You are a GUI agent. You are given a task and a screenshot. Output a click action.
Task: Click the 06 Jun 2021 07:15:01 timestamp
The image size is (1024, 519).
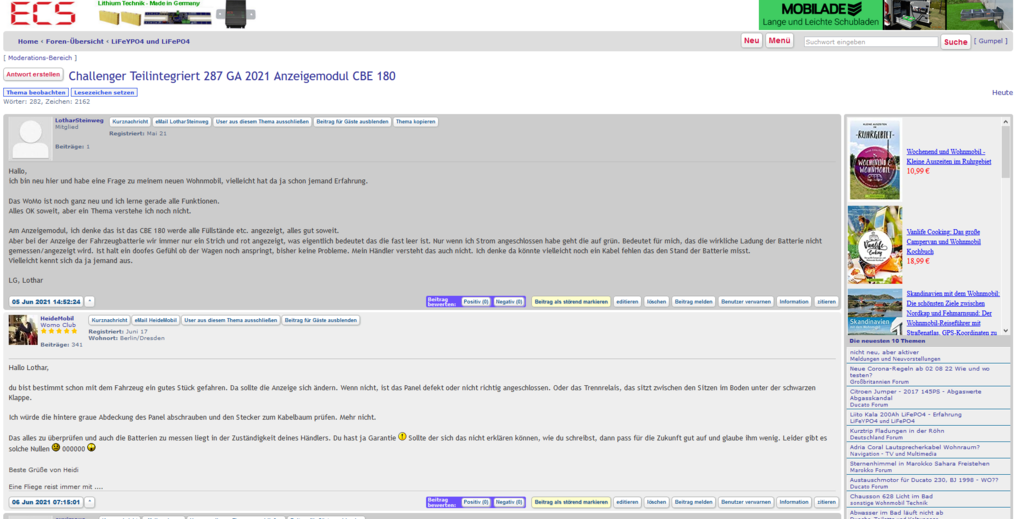coord(46,502)
